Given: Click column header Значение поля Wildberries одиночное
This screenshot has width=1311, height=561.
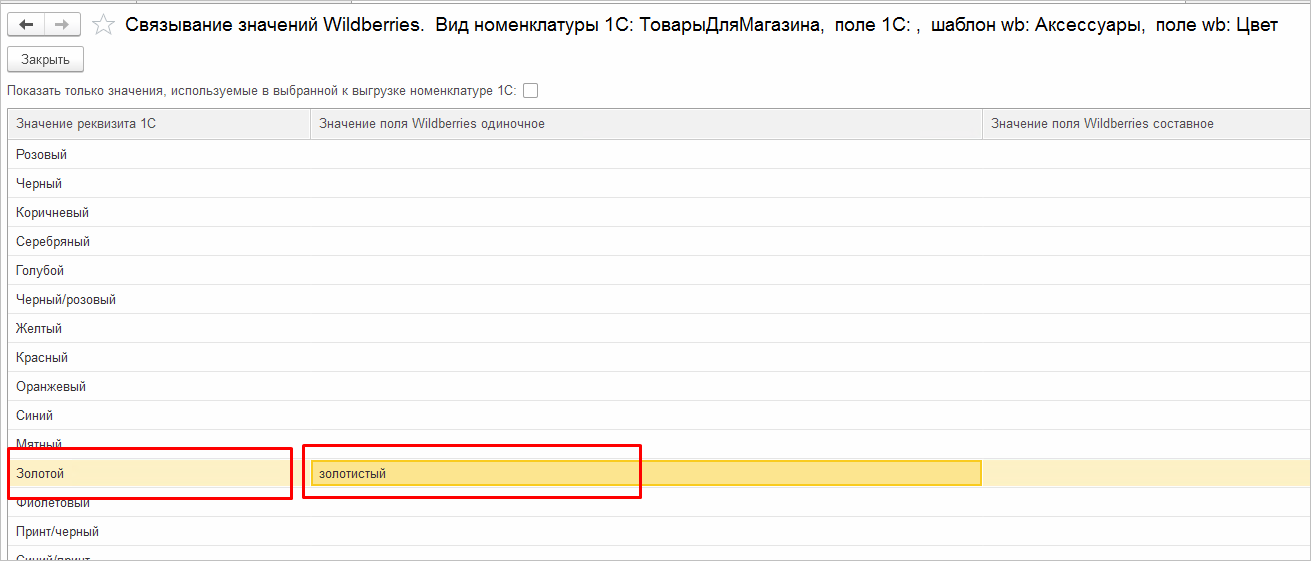Looking at the screenshot, I should coord(646,123).
